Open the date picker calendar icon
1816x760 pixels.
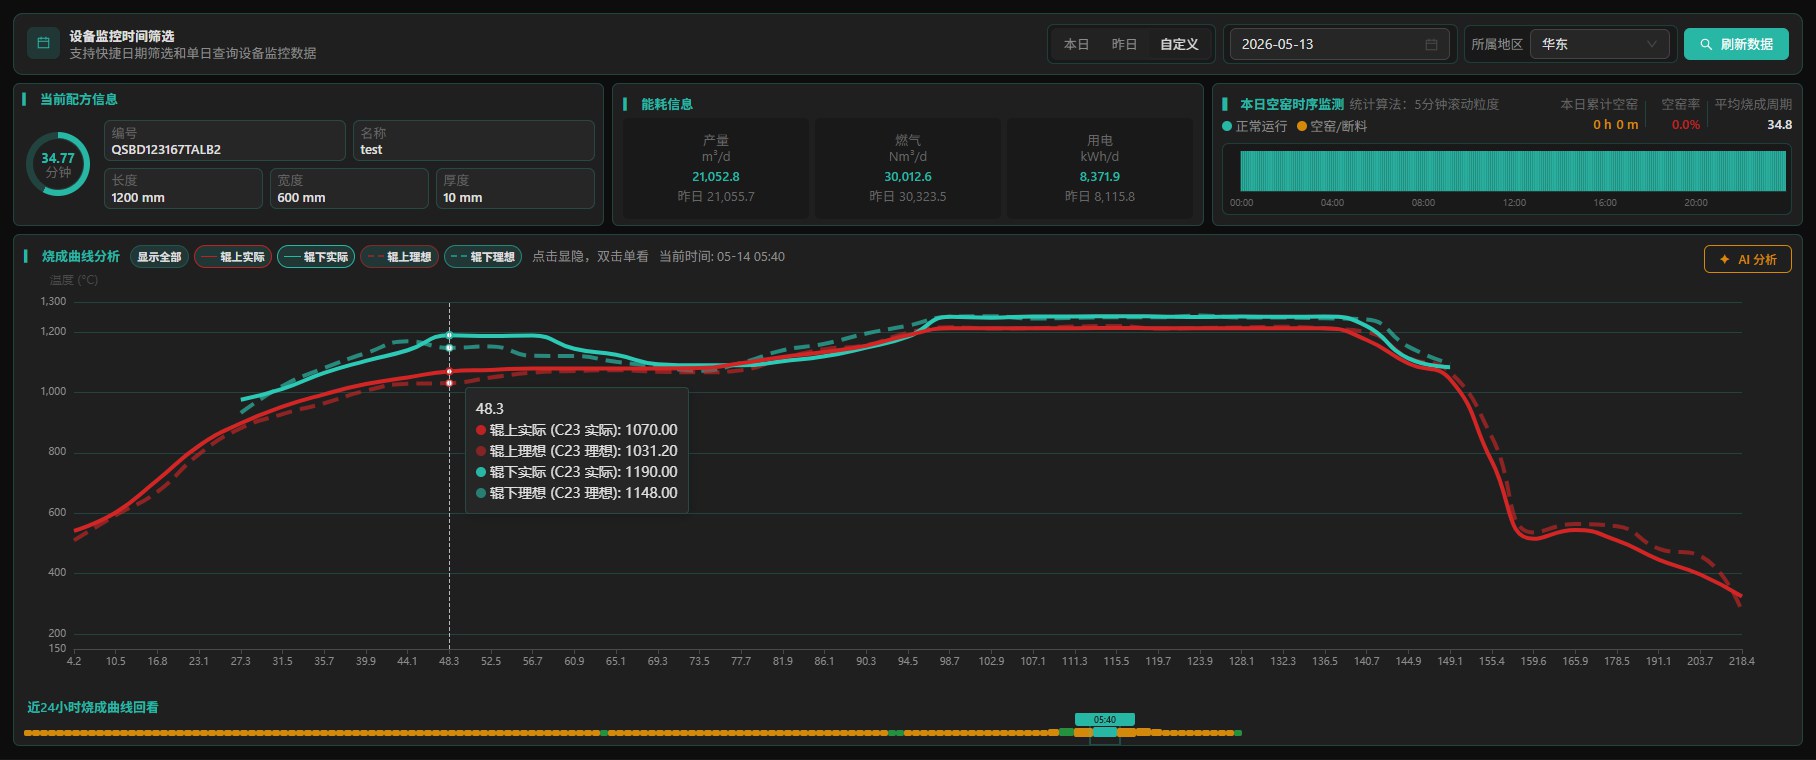click(1431, 44)
